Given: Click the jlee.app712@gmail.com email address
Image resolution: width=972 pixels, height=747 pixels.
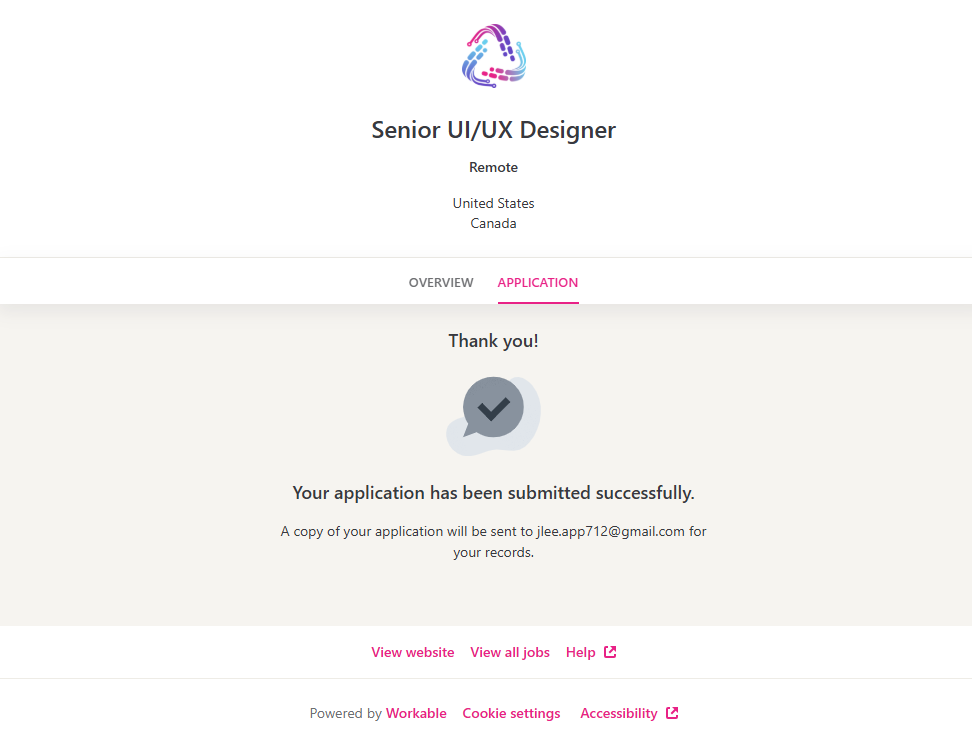Looking at the screenshot, I should tap(604, 531).
